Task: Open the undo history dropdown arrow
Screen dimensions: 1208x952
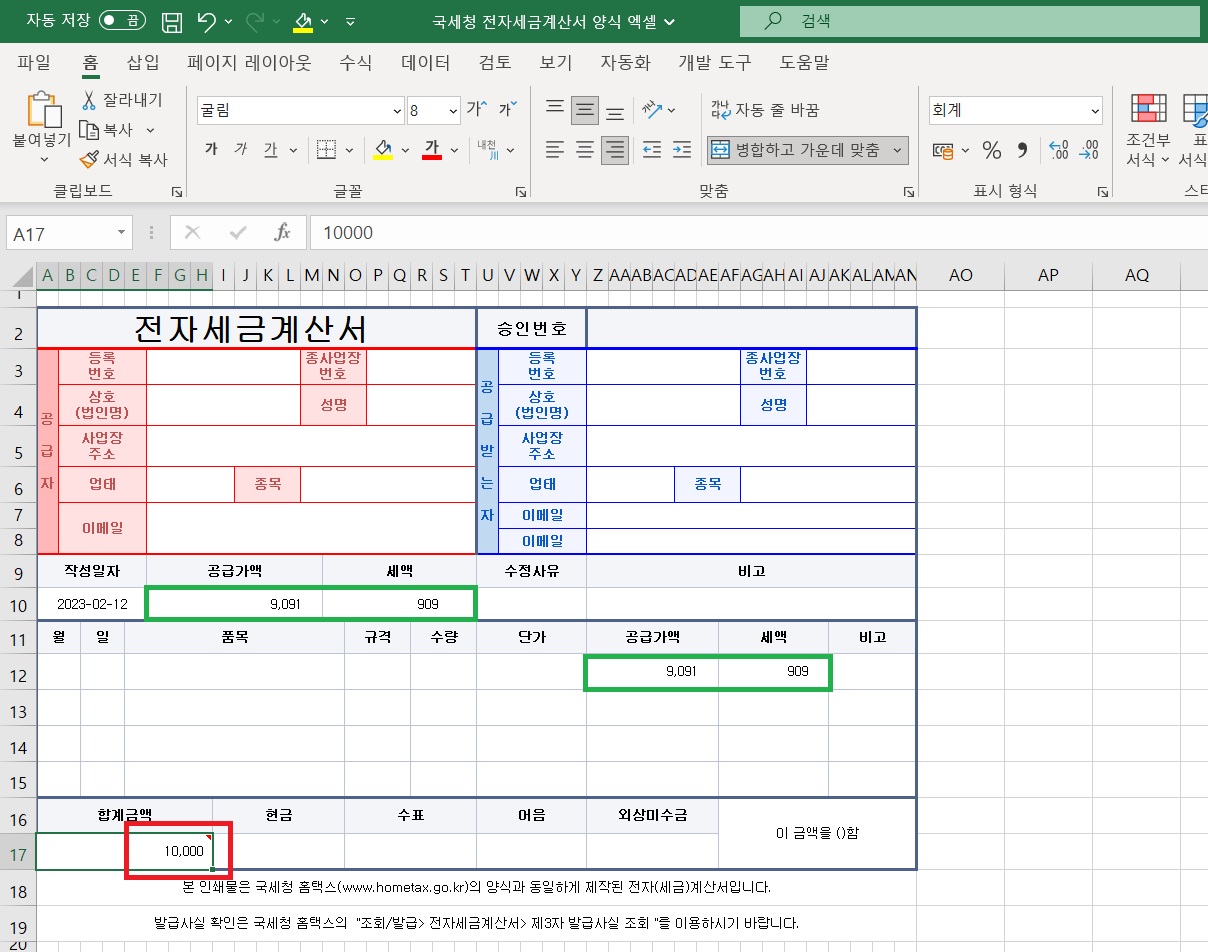Action: (x=229, y=22)
